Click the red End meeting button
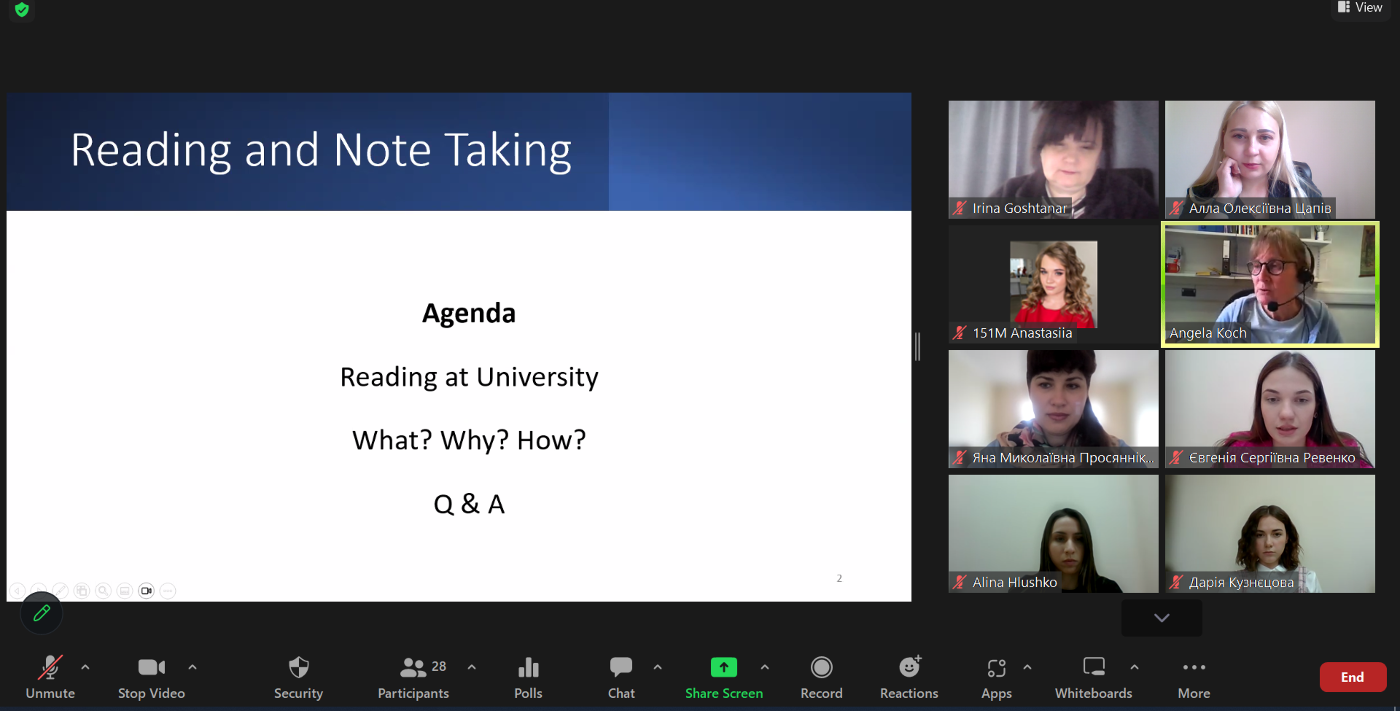The image size is (1400, 711). (x=1353, y=677)
